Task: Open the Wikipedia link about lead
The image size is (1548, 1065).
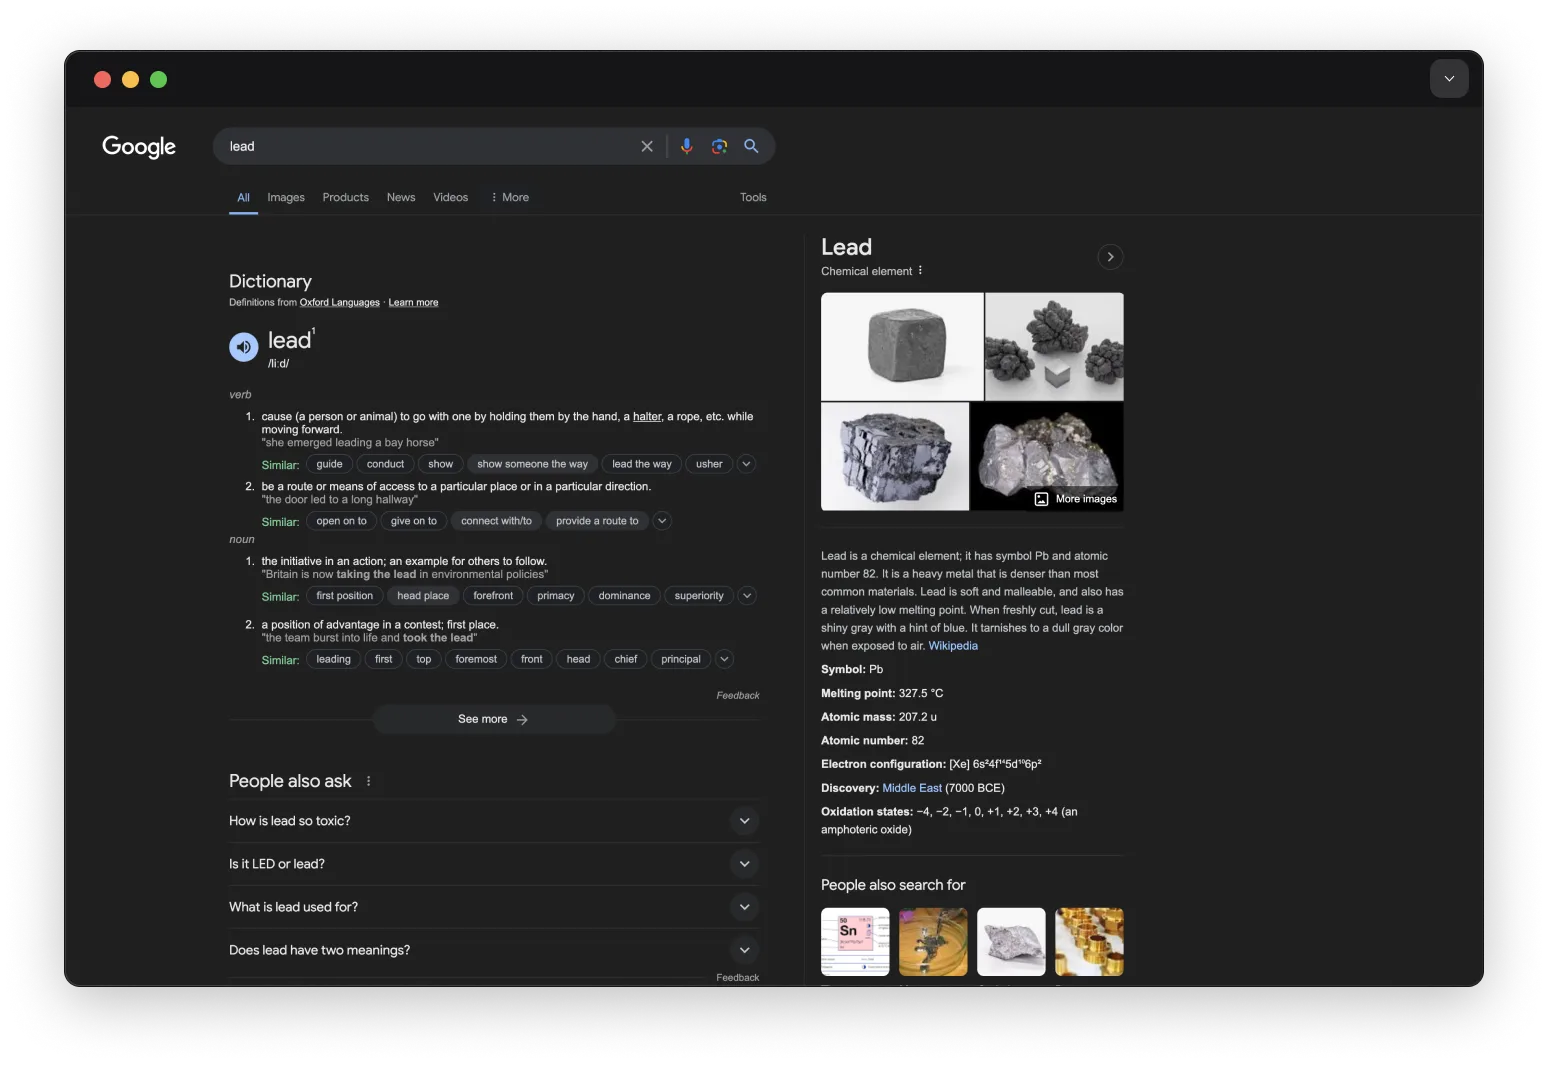Action: pyautogui.click(x=952, y=645)
